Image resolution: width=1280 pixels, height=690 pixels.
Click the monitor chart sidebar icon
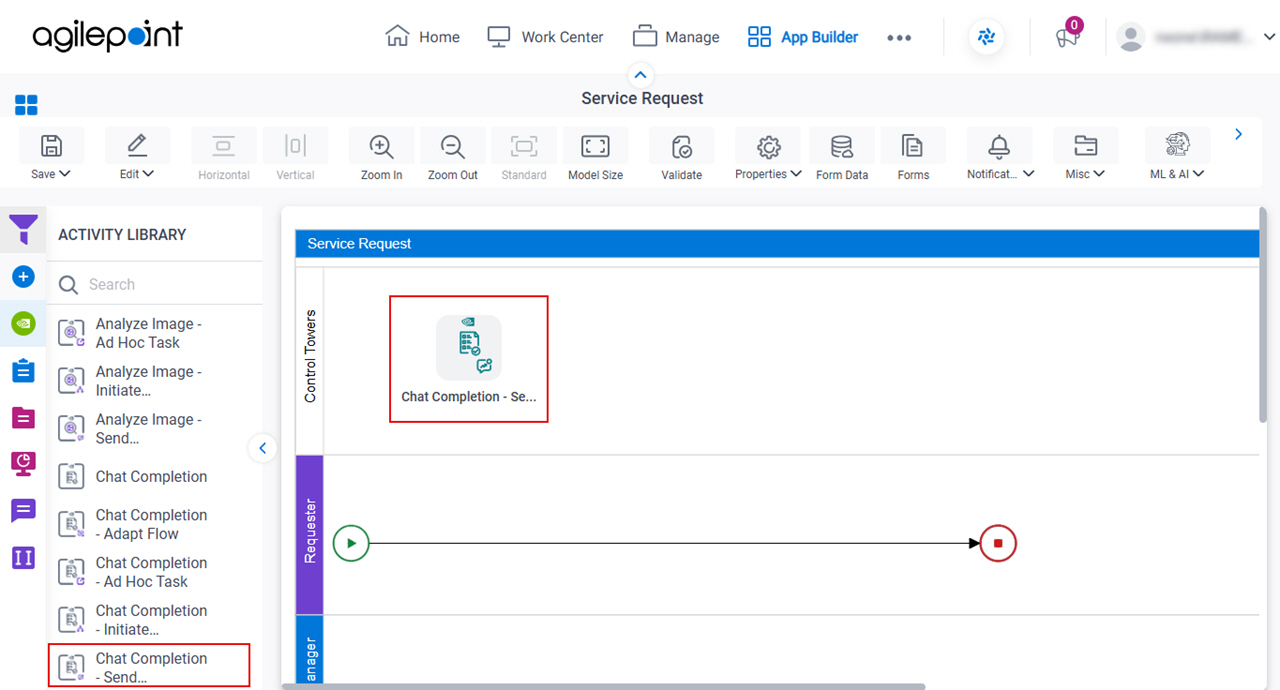24,463
